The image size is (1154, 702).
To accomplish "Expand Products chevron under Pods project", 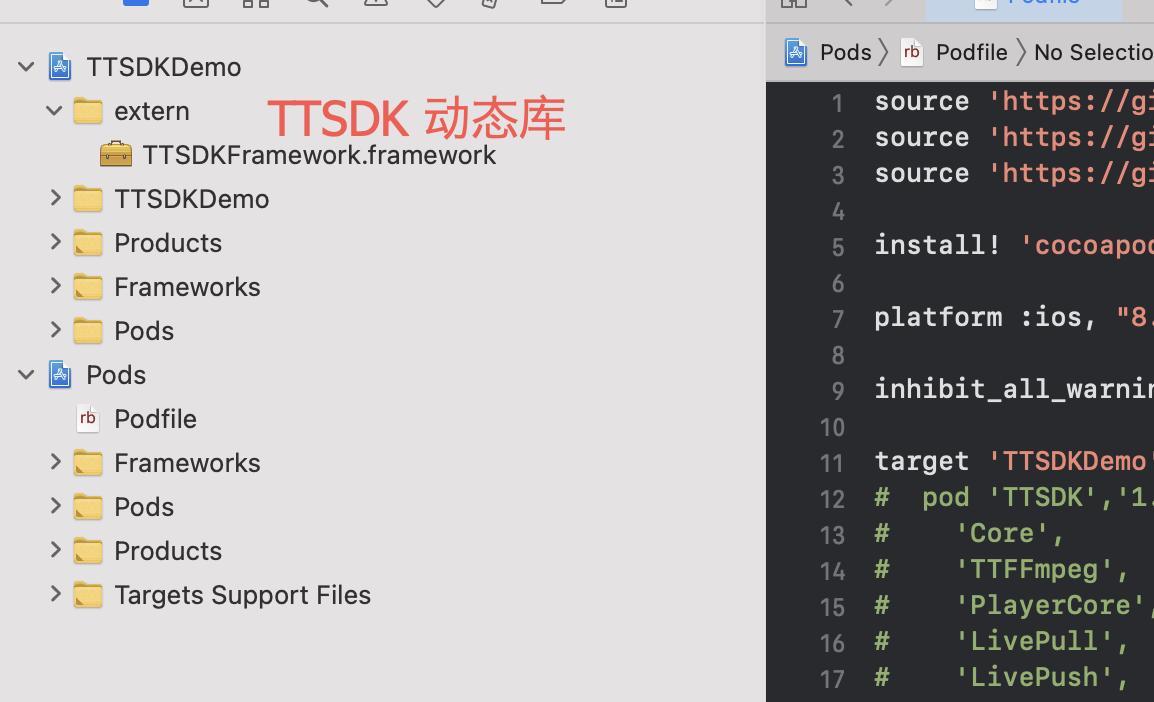I will 55,550.
